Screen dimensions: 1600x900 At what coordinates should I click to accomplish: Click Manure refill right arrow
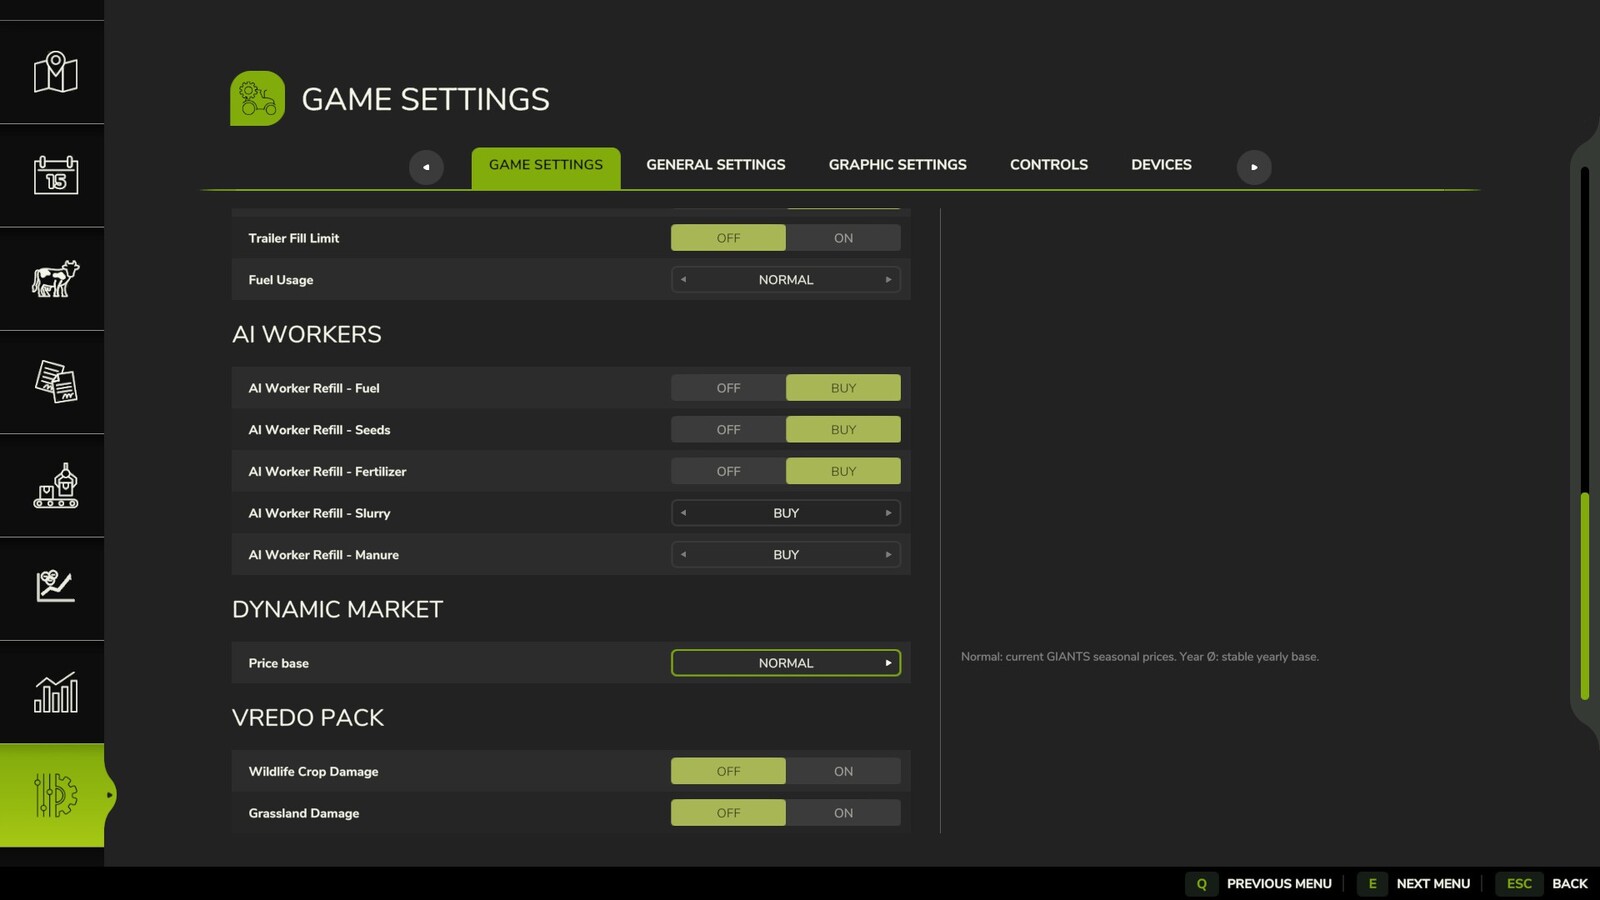pyautogui.click(x=888, y=555)
